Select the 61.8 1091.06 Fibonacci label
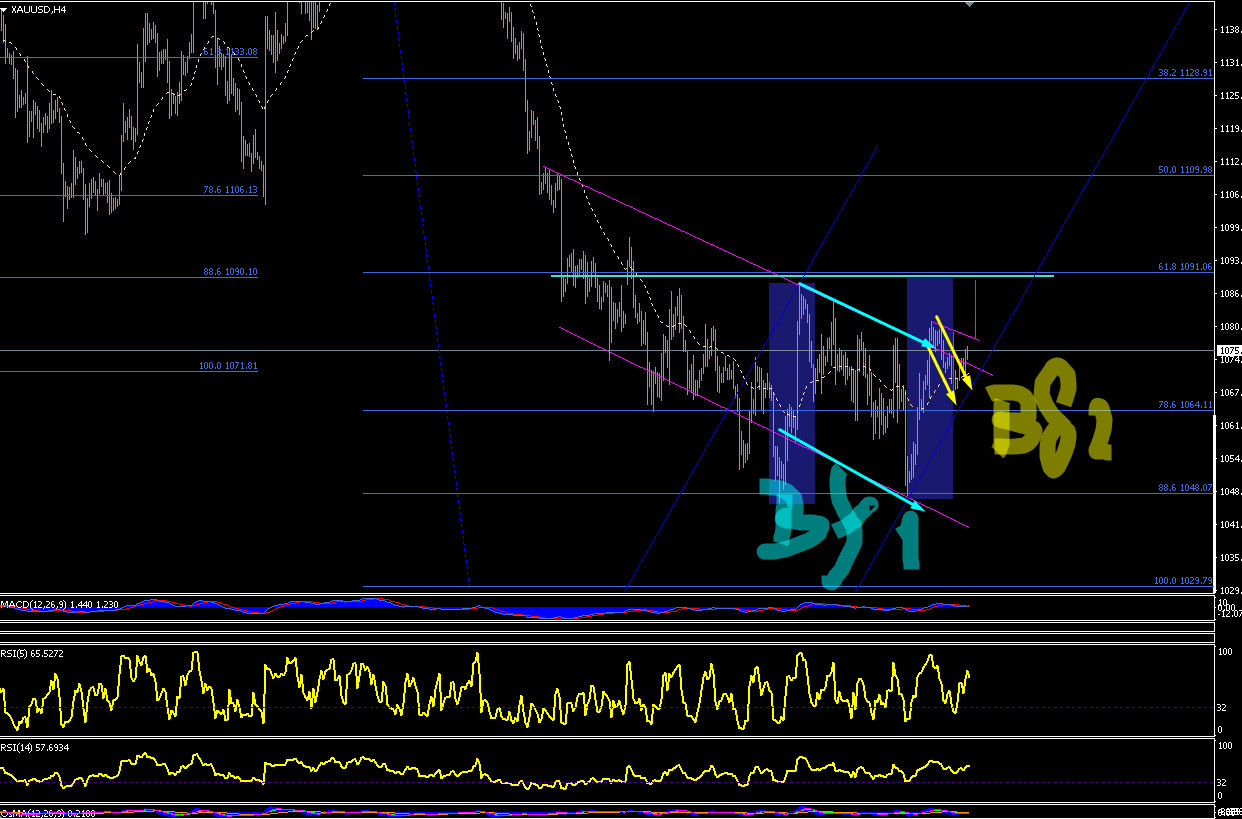Viewport: 1242px width, 819px height. [x=1185, y=267]
